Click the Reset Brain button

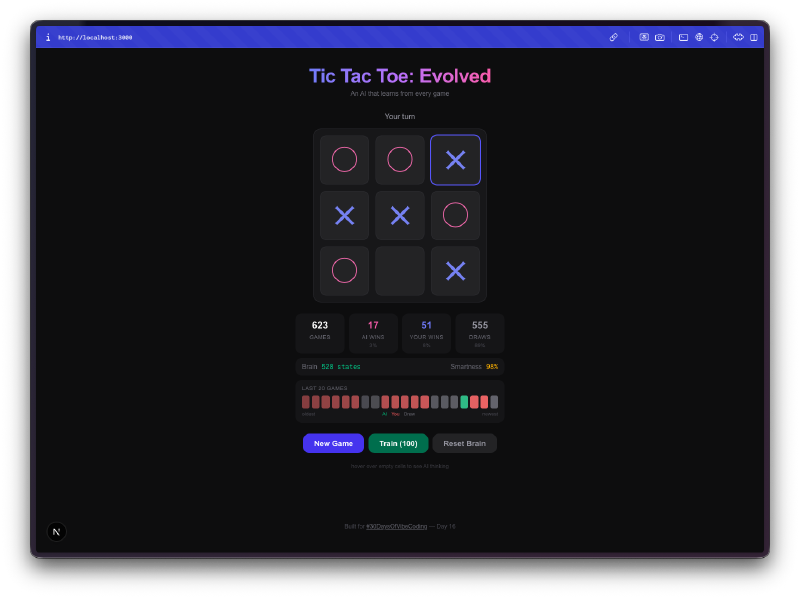[x=464, y=443]
